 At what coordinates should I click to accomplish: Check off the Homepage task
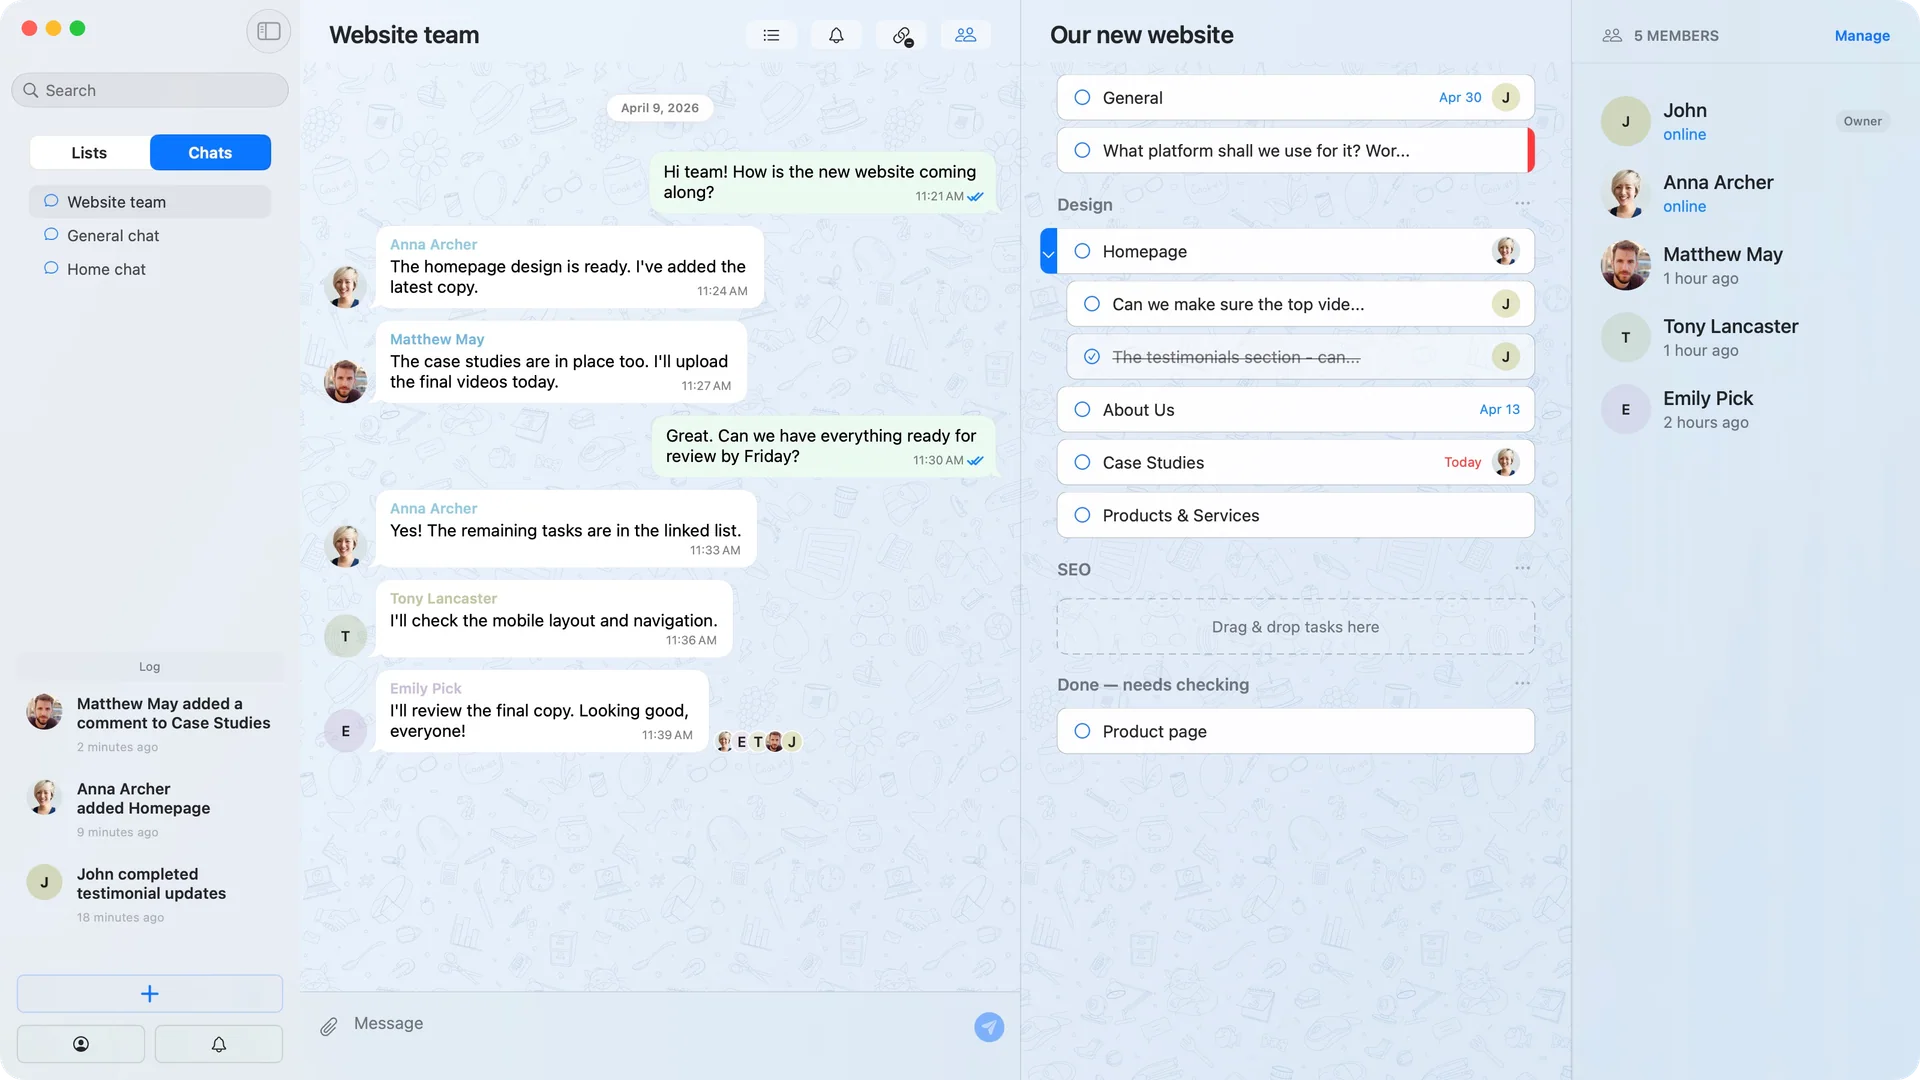click(x=1082, y=251)
